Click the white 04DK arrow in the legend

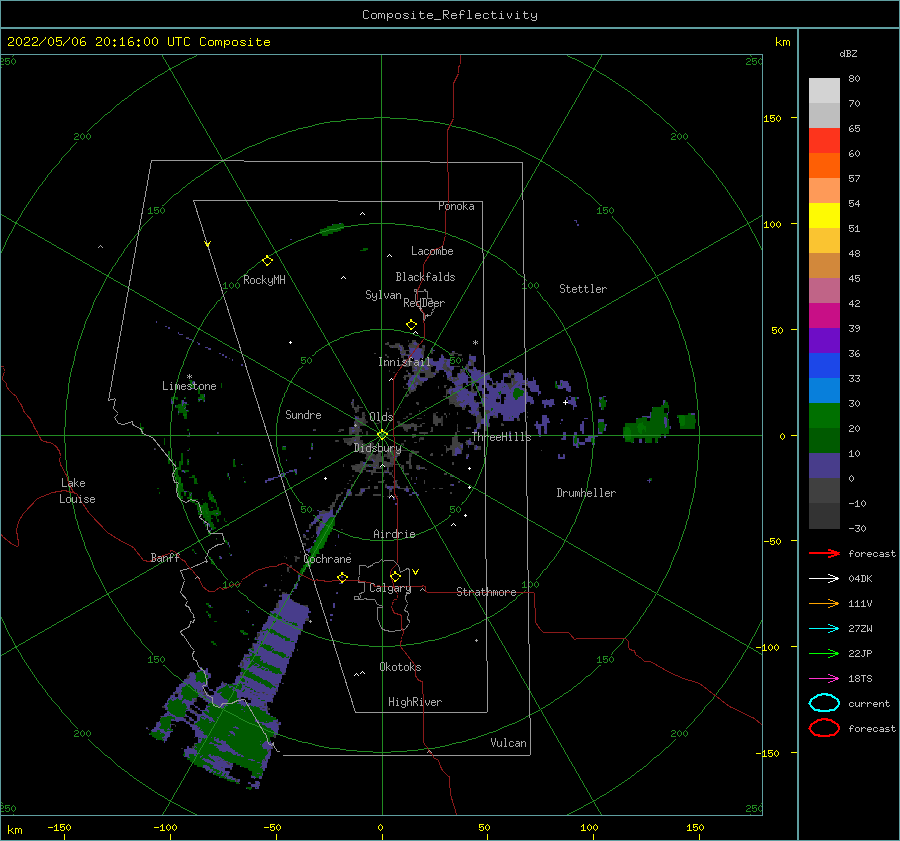pyautogui.click(x=824, y=578)
